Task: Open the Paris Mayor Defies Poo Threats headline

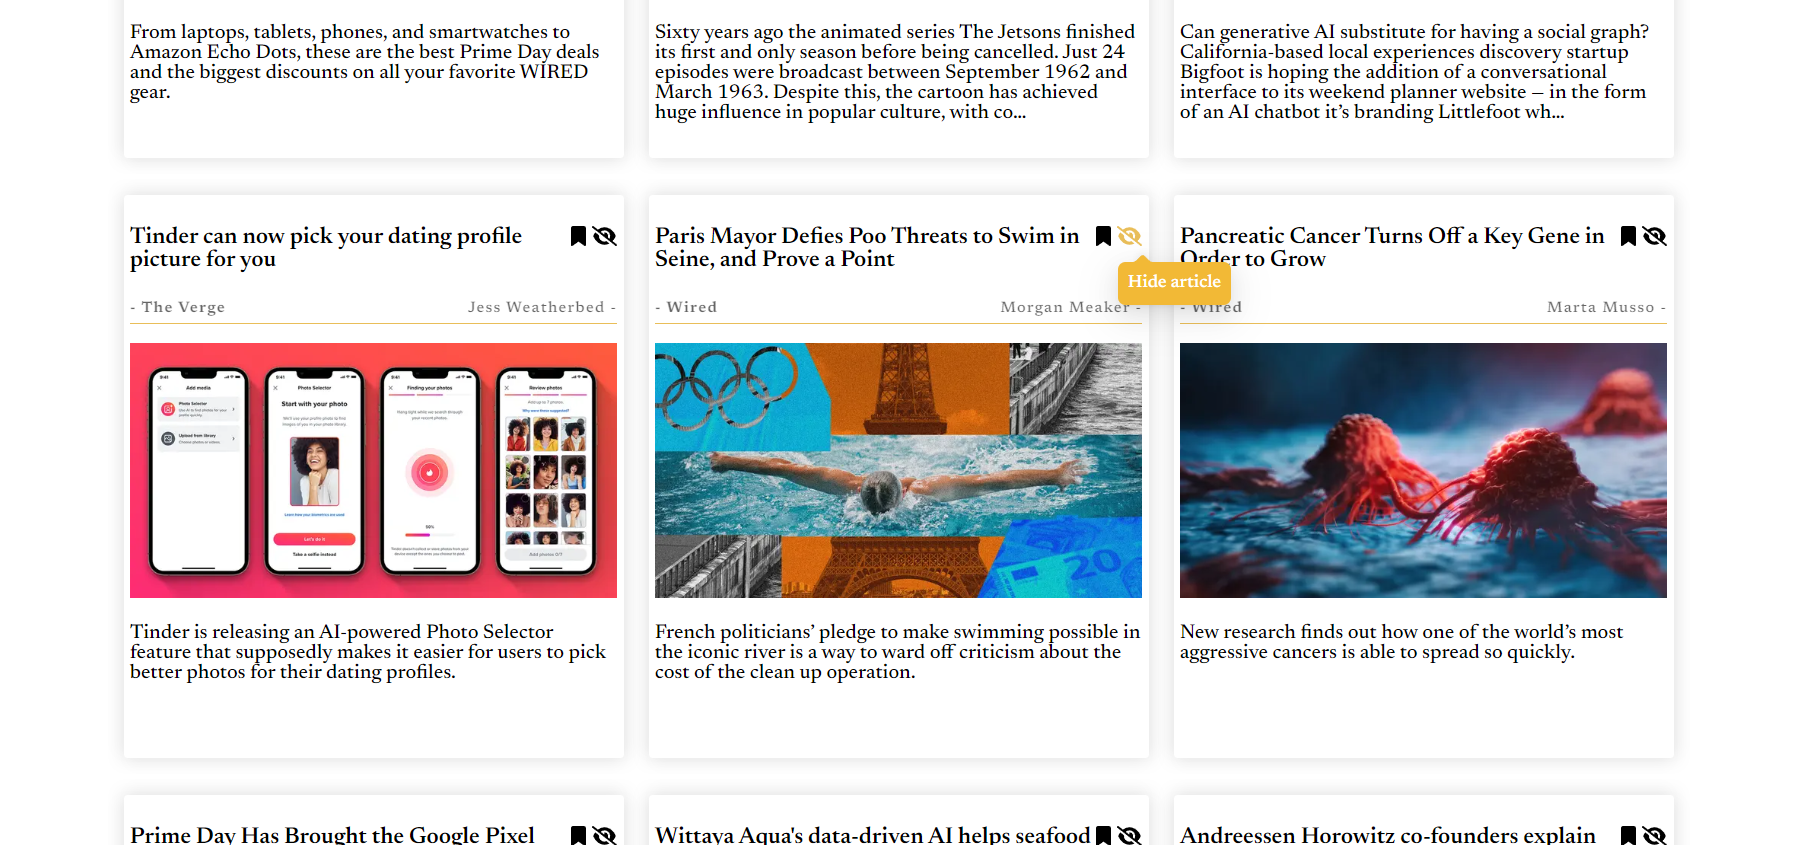Action: pyautogui.click(x=867, y=247)
